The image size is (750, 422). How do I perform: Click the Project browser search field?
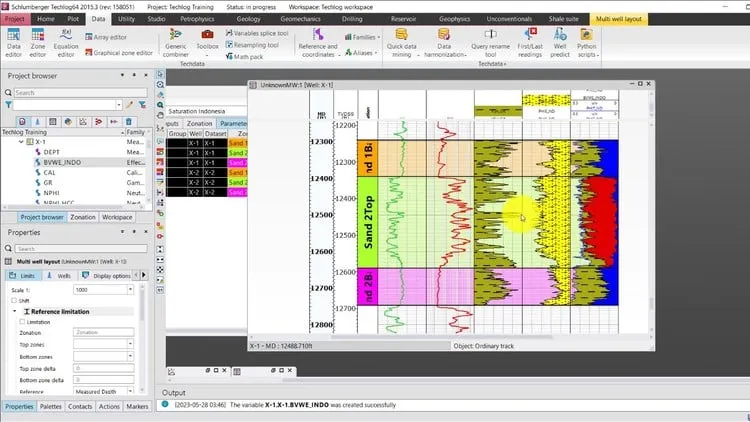pos(80,93)
